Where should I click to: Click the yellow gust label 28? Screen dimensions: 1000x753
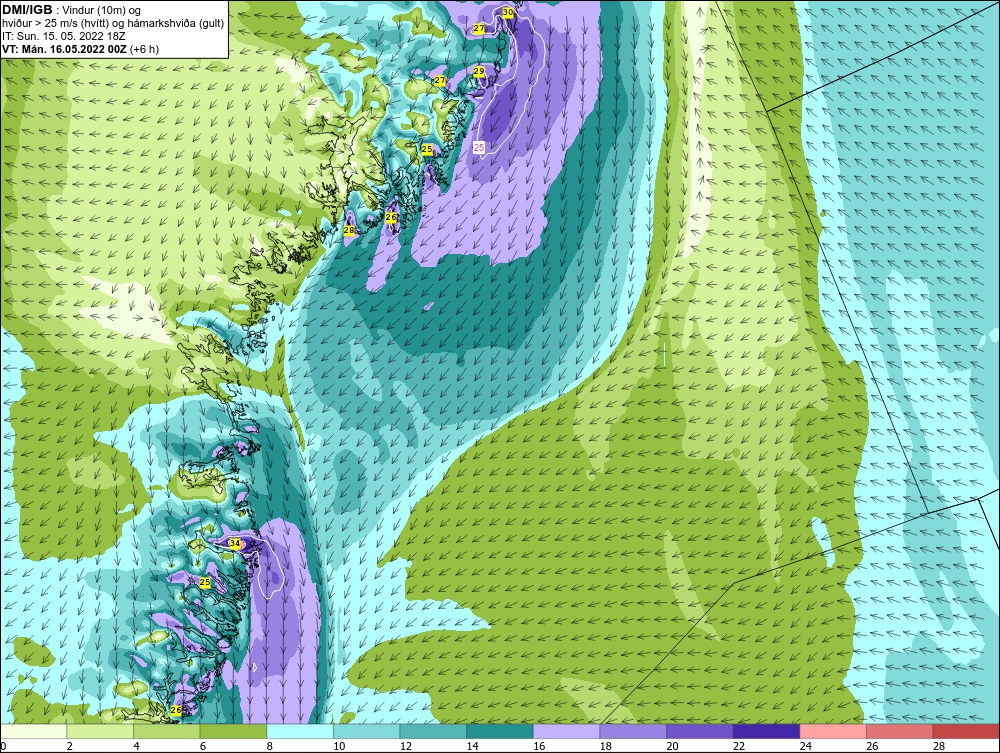pos(349,230)
